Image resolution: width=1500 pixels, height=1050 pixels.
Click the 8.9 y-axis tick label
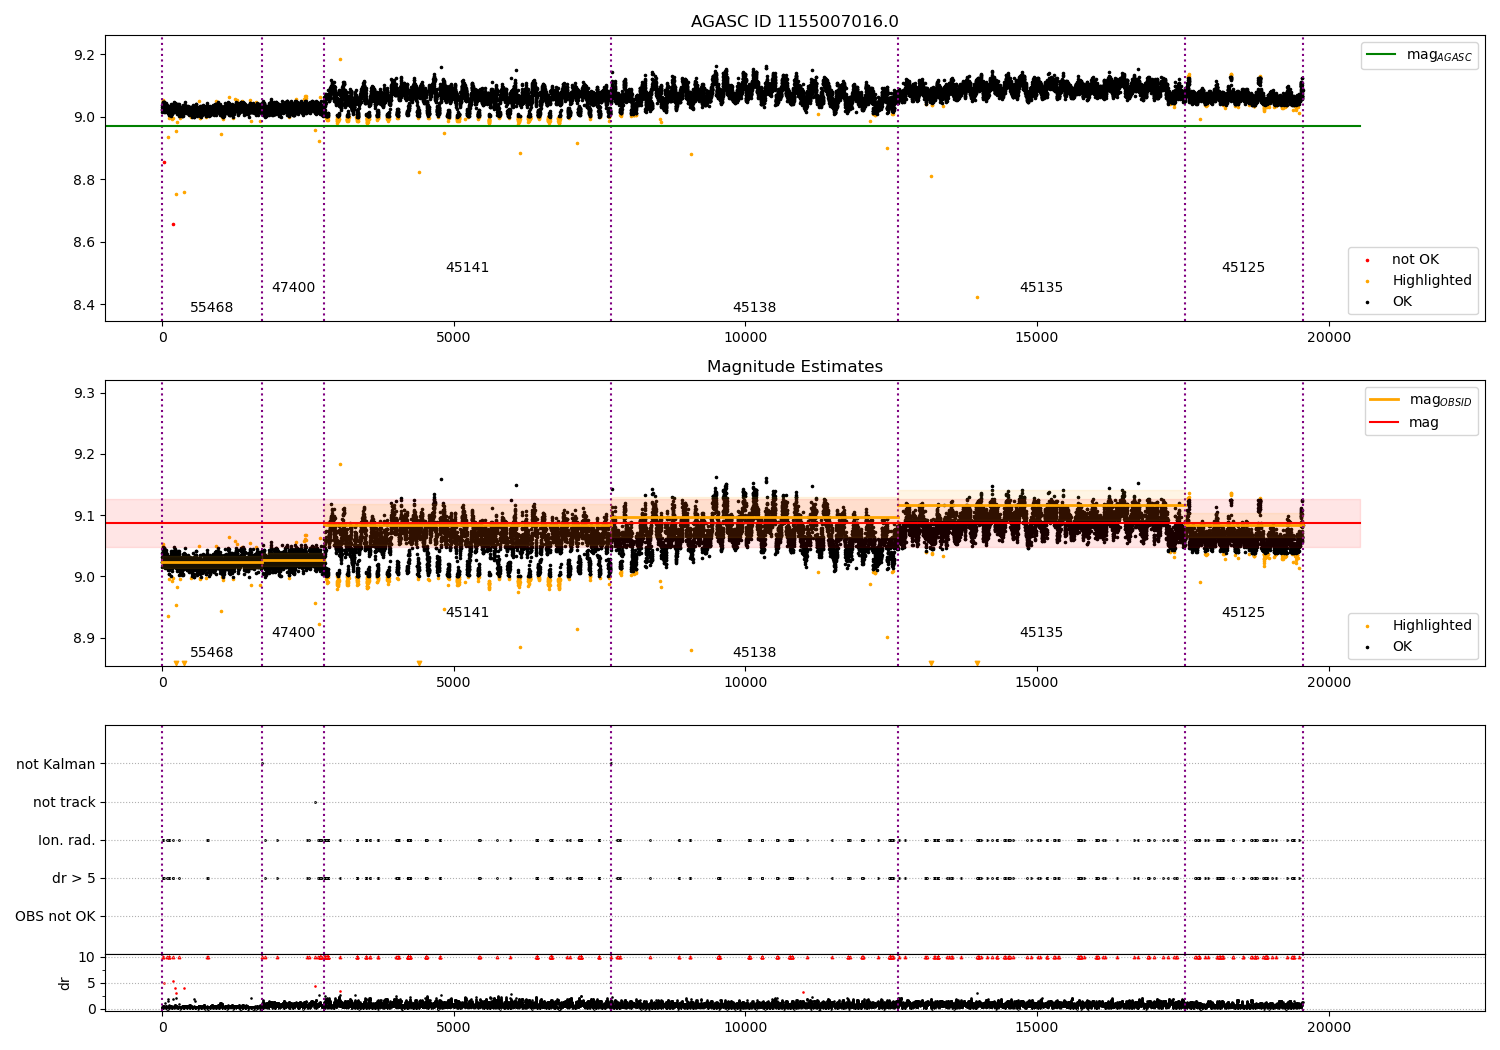[x=85, y=638]
